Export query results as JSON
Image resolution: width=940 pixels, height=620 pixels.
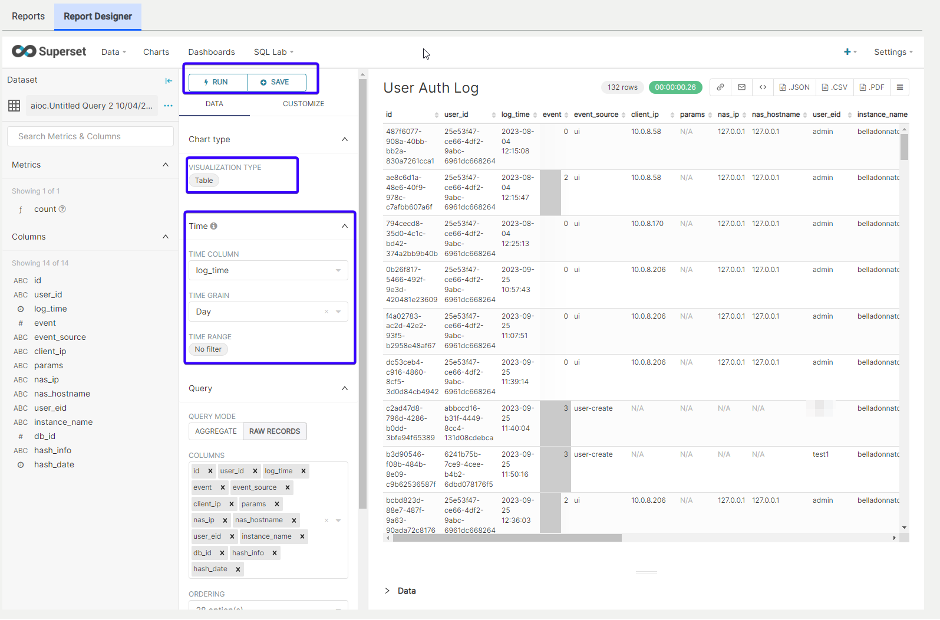pyautogui.click(x=795, y=87)
